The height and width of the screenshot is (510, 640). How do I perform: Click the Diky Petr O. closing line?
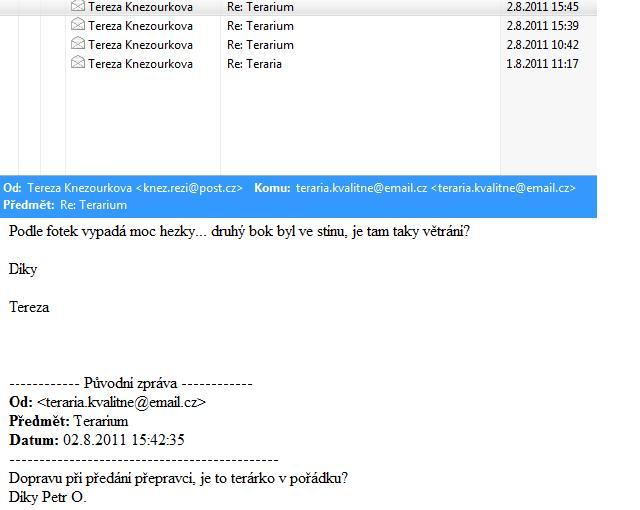[x=48, y=496]
